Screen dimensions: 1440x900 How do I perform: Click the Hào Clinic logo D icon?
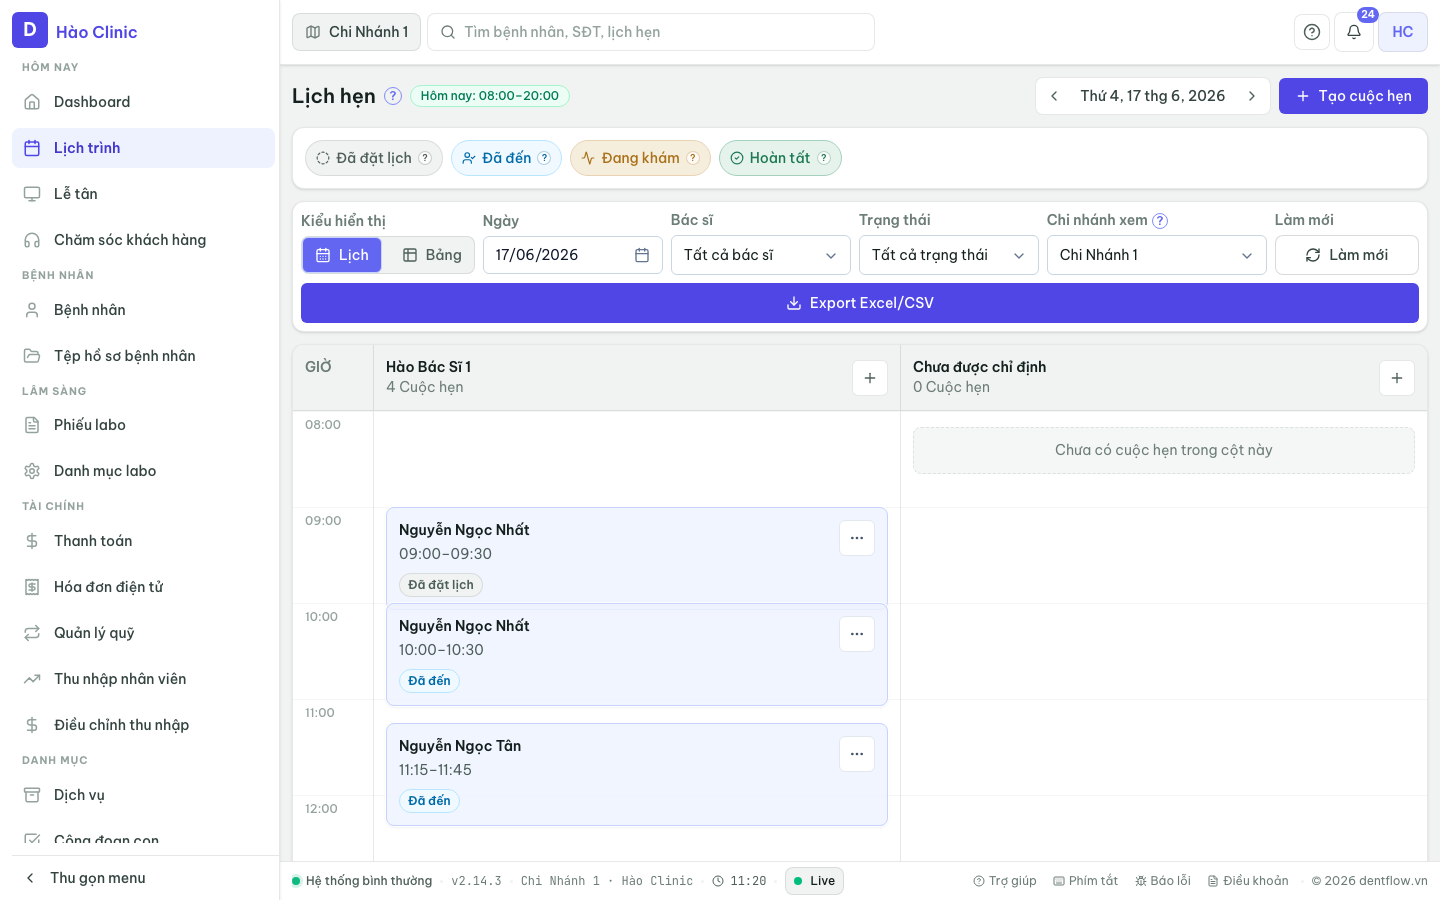coord(30,30)
